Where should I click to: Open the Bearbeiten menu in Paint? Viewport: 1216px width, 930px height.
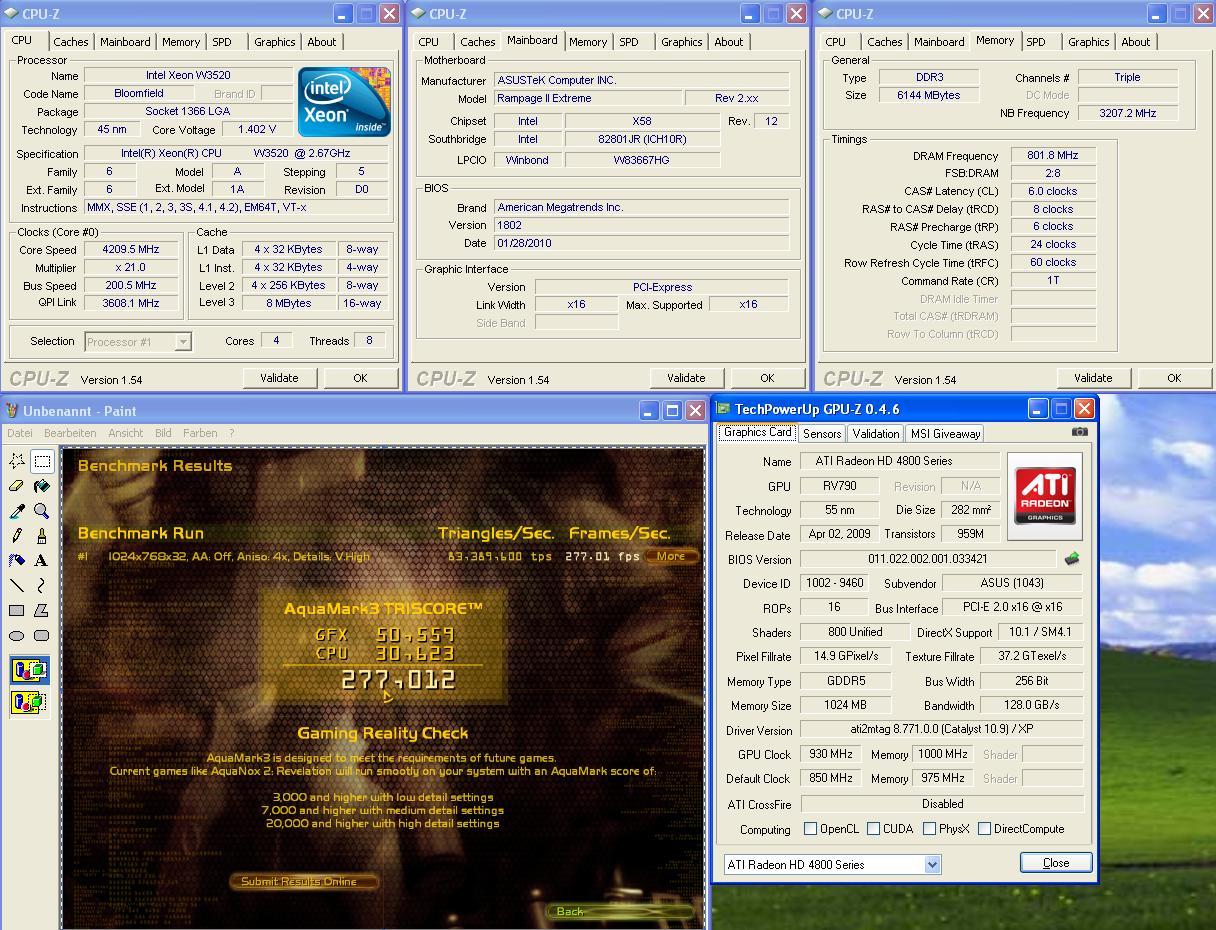70,433
